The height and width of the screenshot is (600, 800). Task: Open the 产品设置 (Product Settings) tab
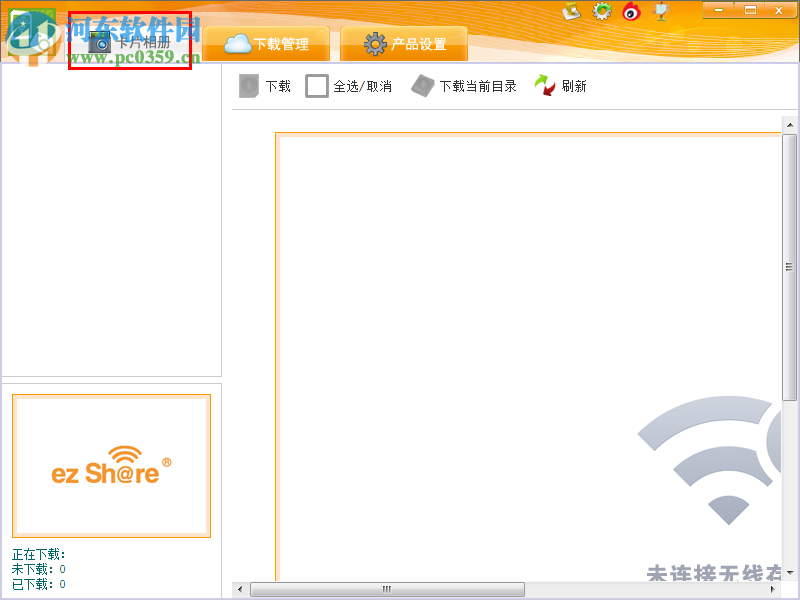click(x=404, y=43)
